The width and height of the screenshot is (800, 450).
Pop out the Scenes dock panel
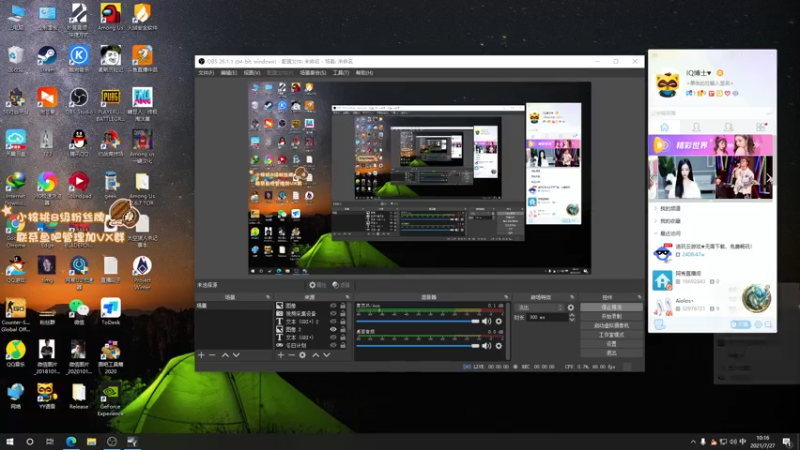268,297
